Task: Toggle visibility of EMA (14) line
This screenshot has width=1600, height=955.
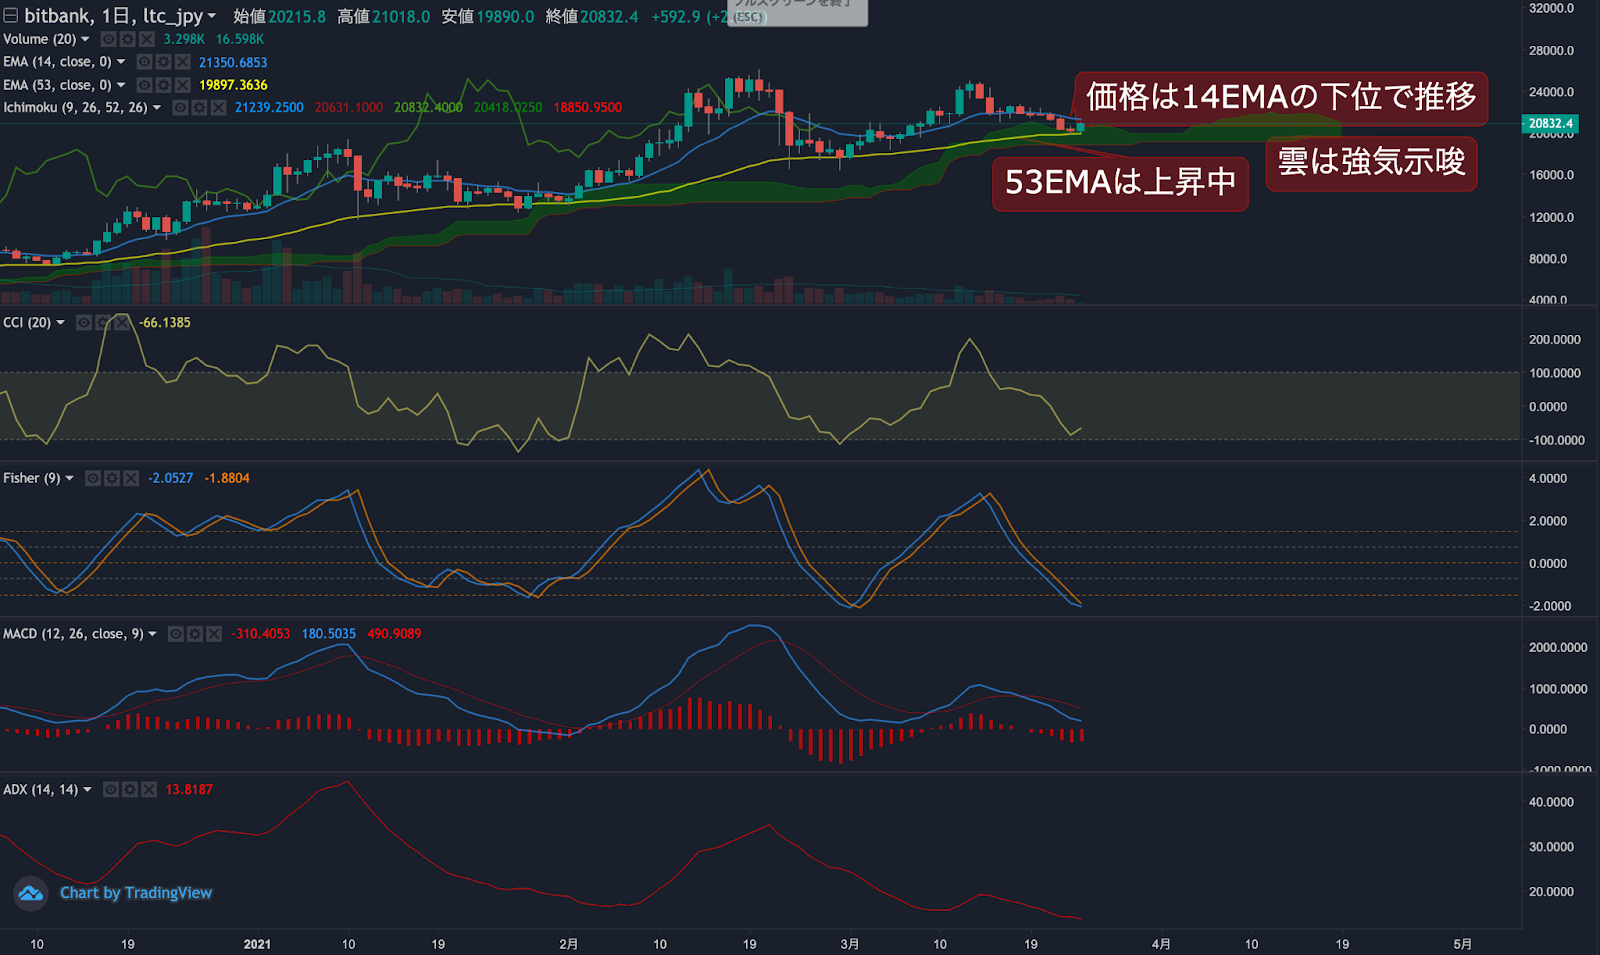Action: click(x=145, y=62)
